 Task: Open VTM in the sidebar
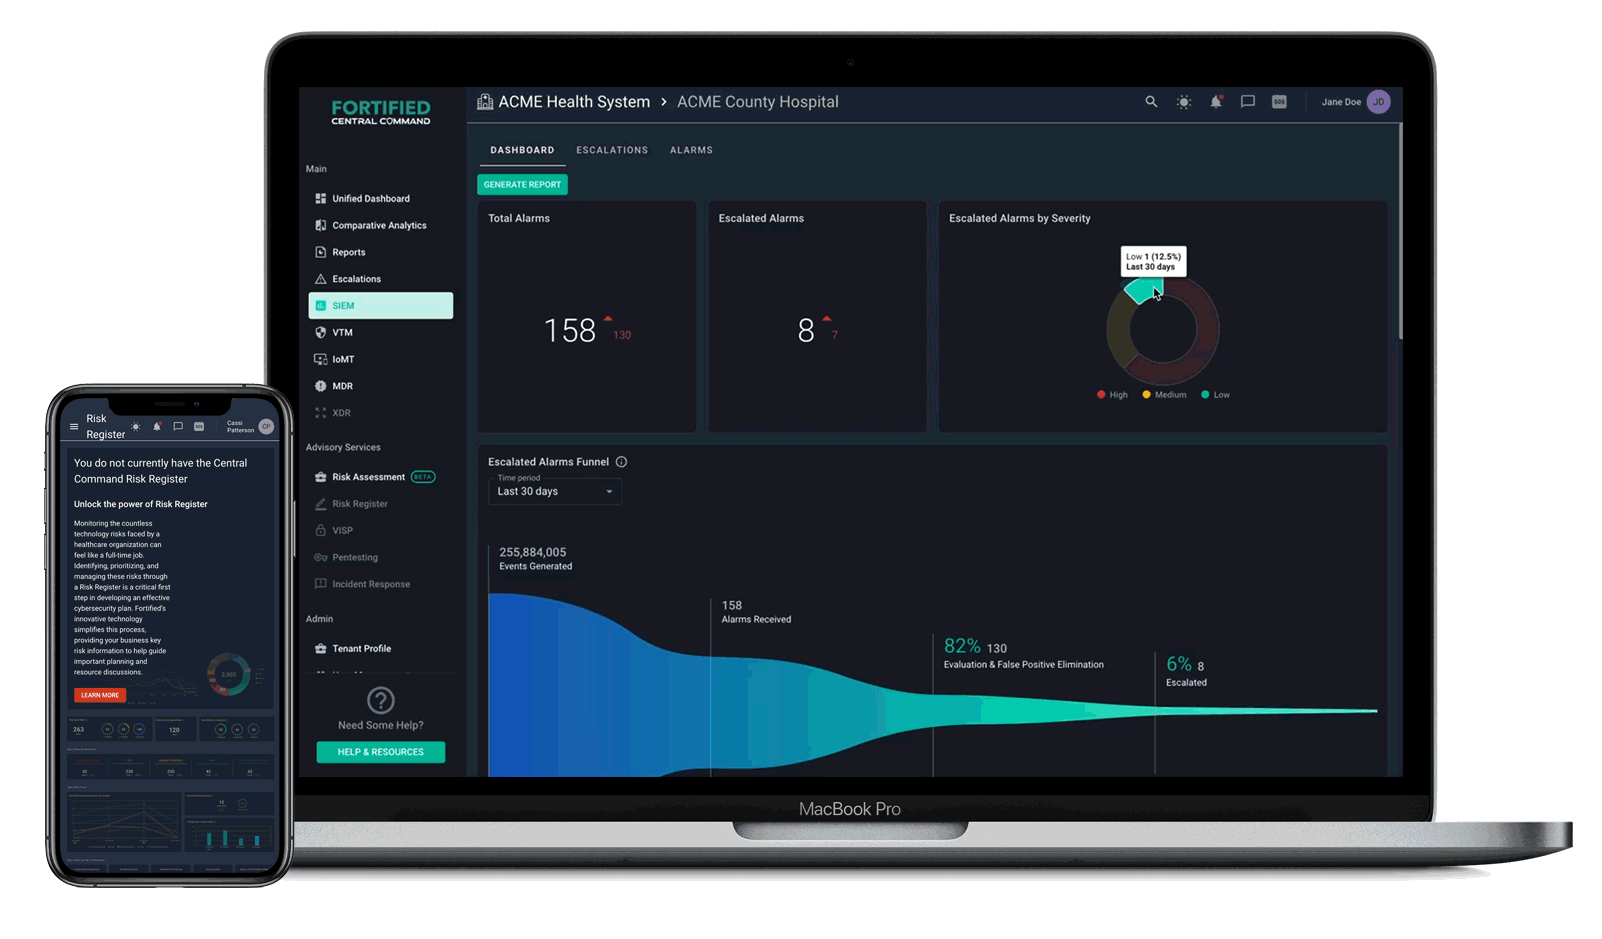380,333
